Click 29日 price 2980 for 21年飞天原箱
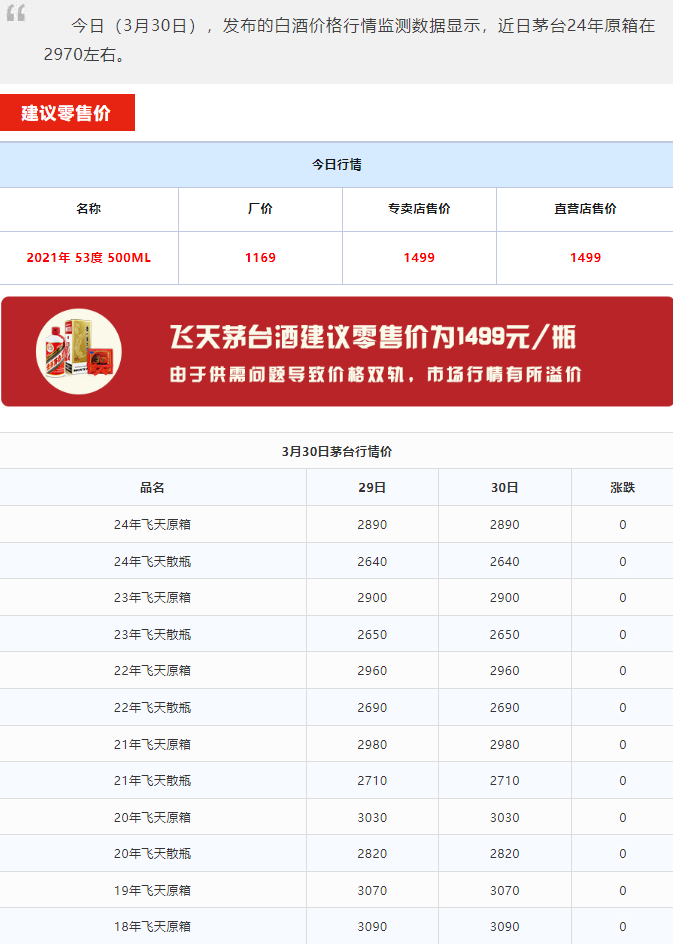The width and height of the screenshot is (673, 944). [372, 745]
